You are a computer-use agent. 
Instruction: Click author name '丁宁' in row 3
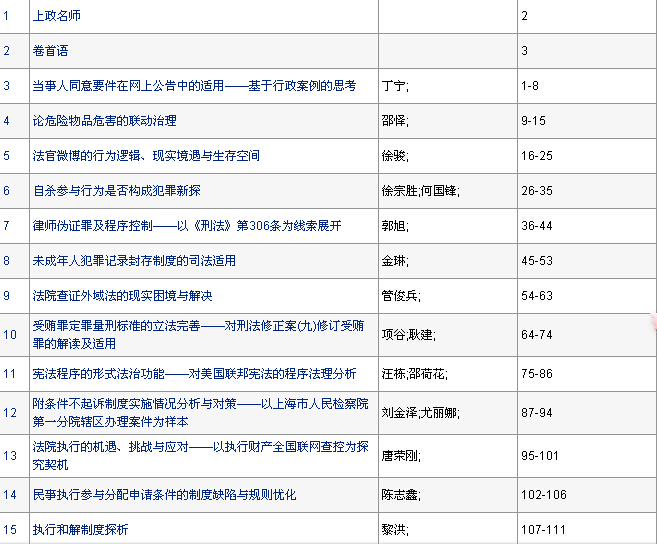click(394, 86)
